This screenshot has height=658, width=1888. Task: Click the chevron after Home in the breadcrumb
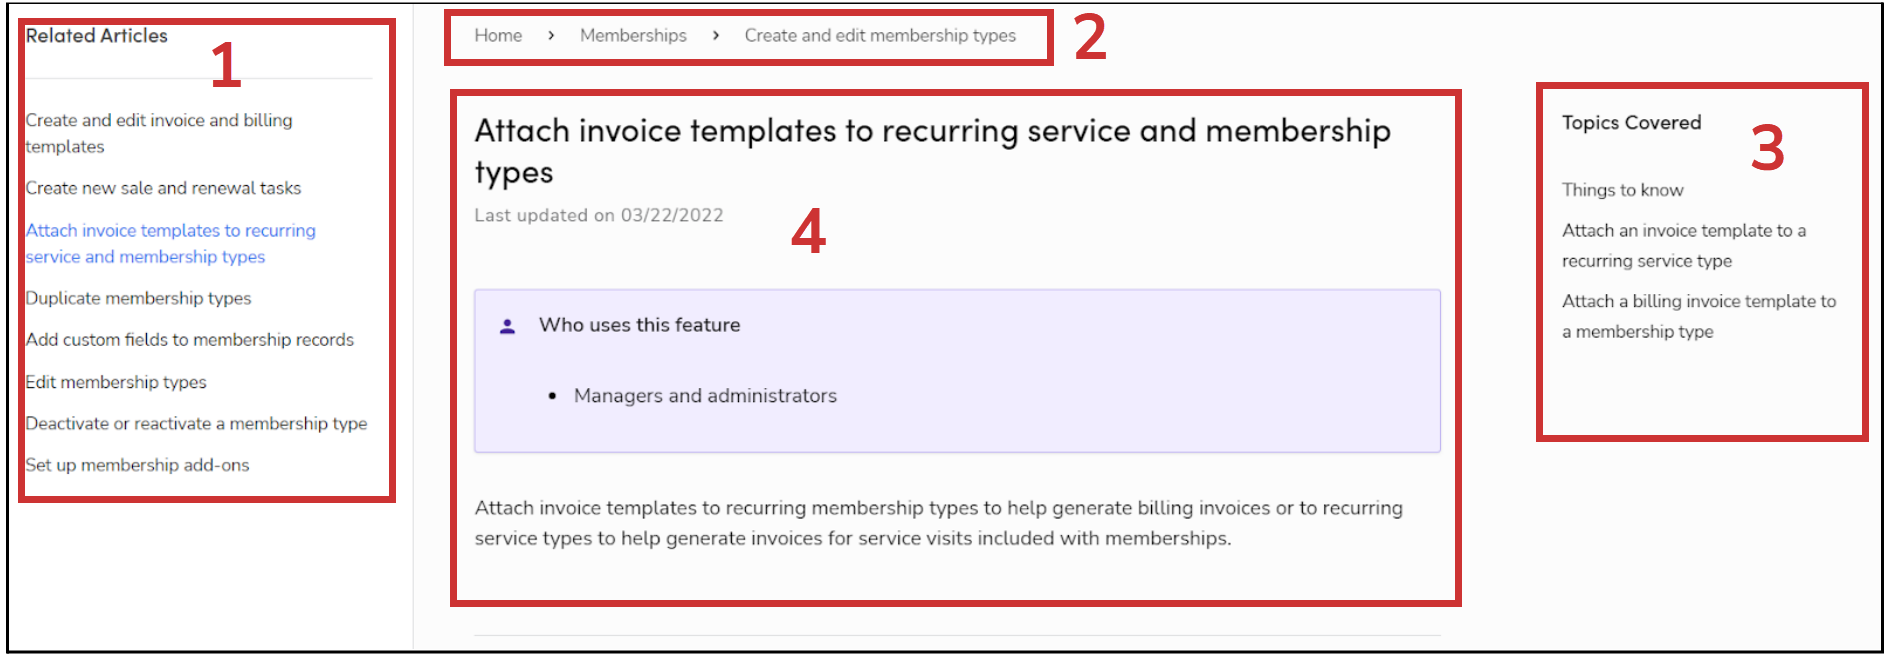(550, 34)
